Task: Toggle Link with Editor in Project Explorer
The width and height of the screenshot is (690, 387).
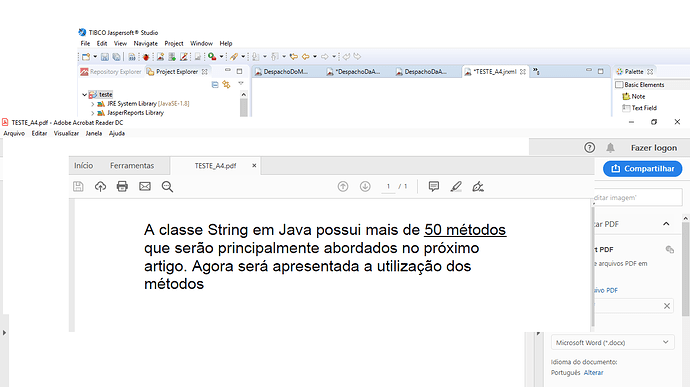Action: pos(226,84)
